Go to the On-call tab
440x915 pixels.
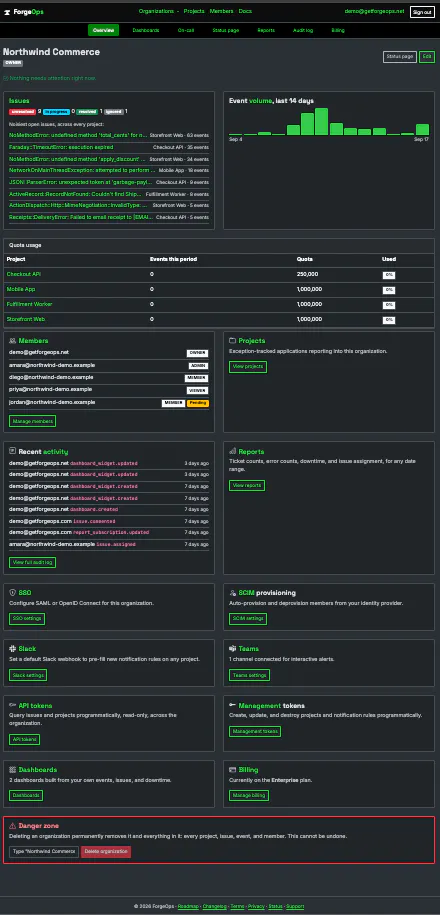pos(186,30)
